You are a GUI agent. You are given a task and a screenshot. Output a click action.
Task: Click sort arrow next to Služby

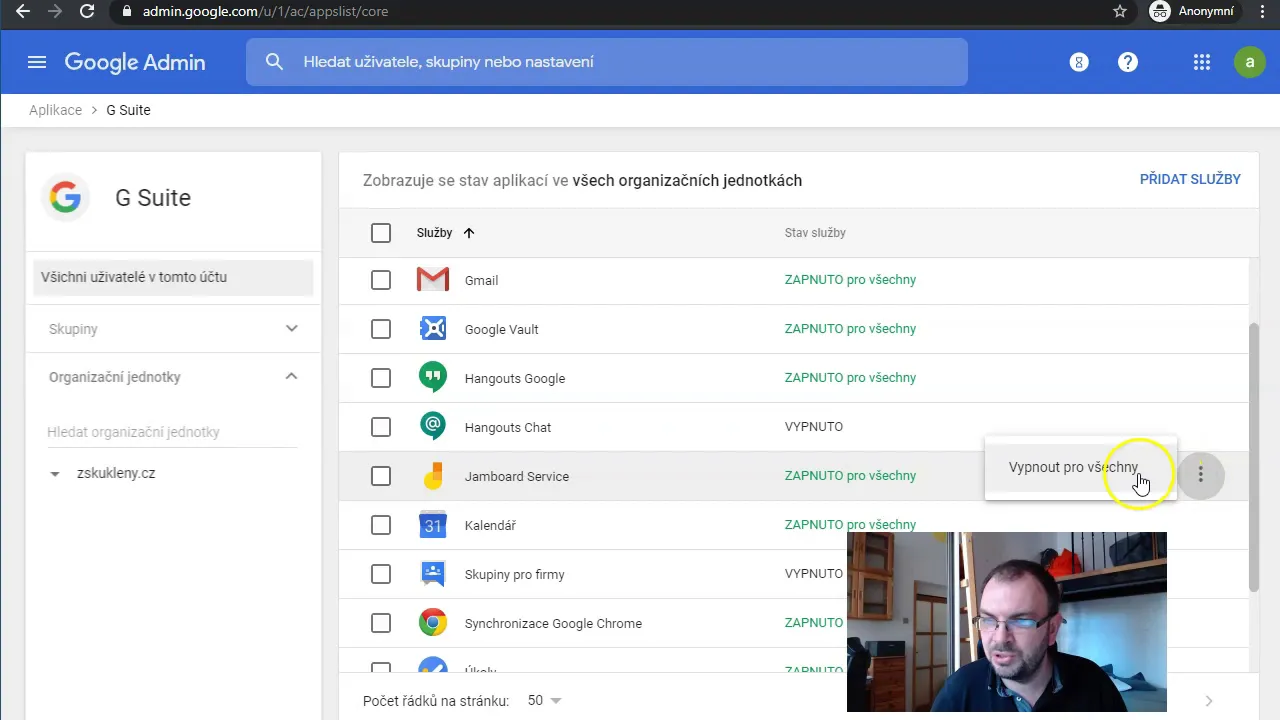click(469, 233)
